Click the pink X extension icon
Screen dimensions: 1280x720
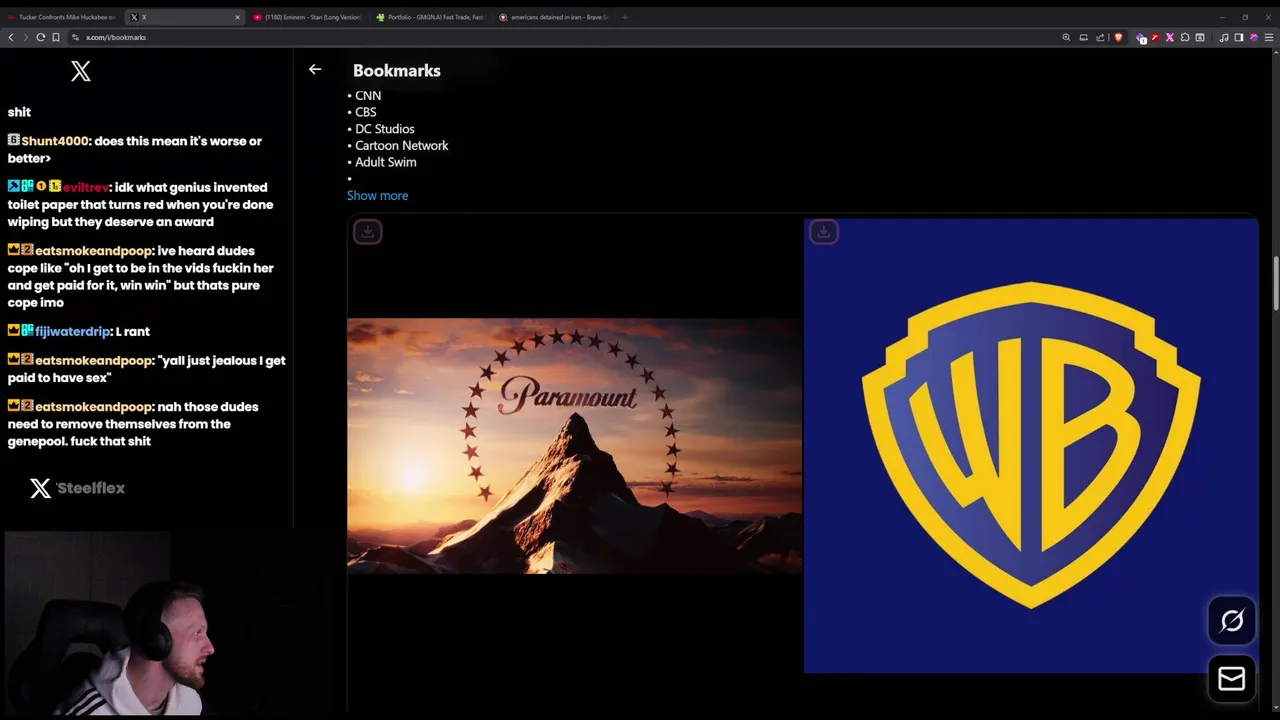click(1170, 37)
